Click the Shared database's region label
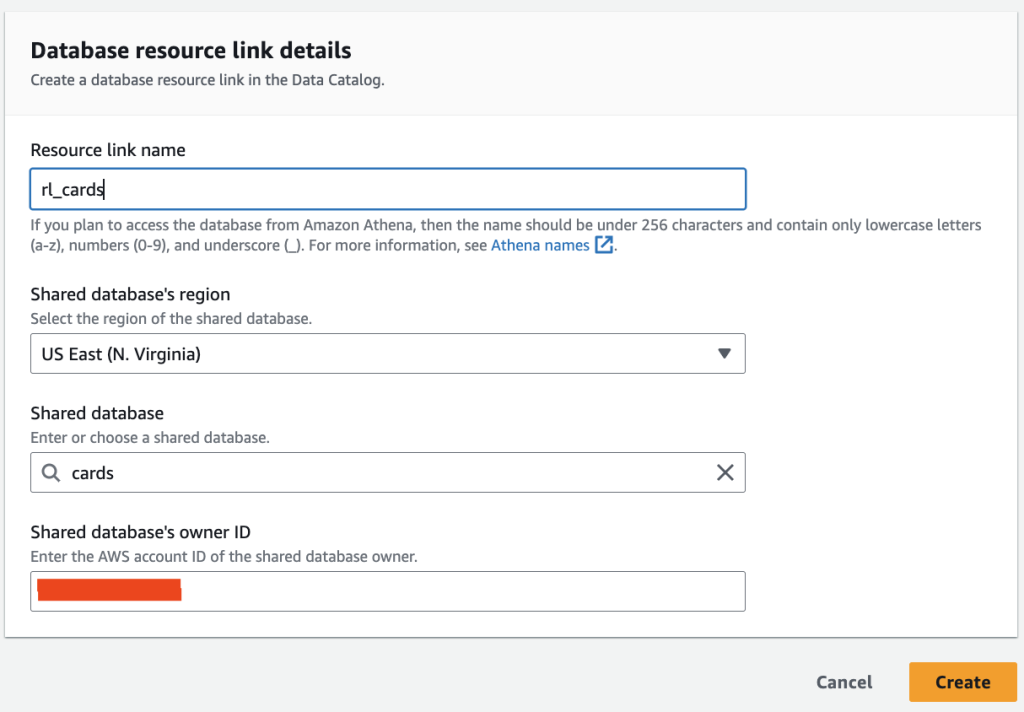This screenshot has width=1024, height=712. click(130, 294)
